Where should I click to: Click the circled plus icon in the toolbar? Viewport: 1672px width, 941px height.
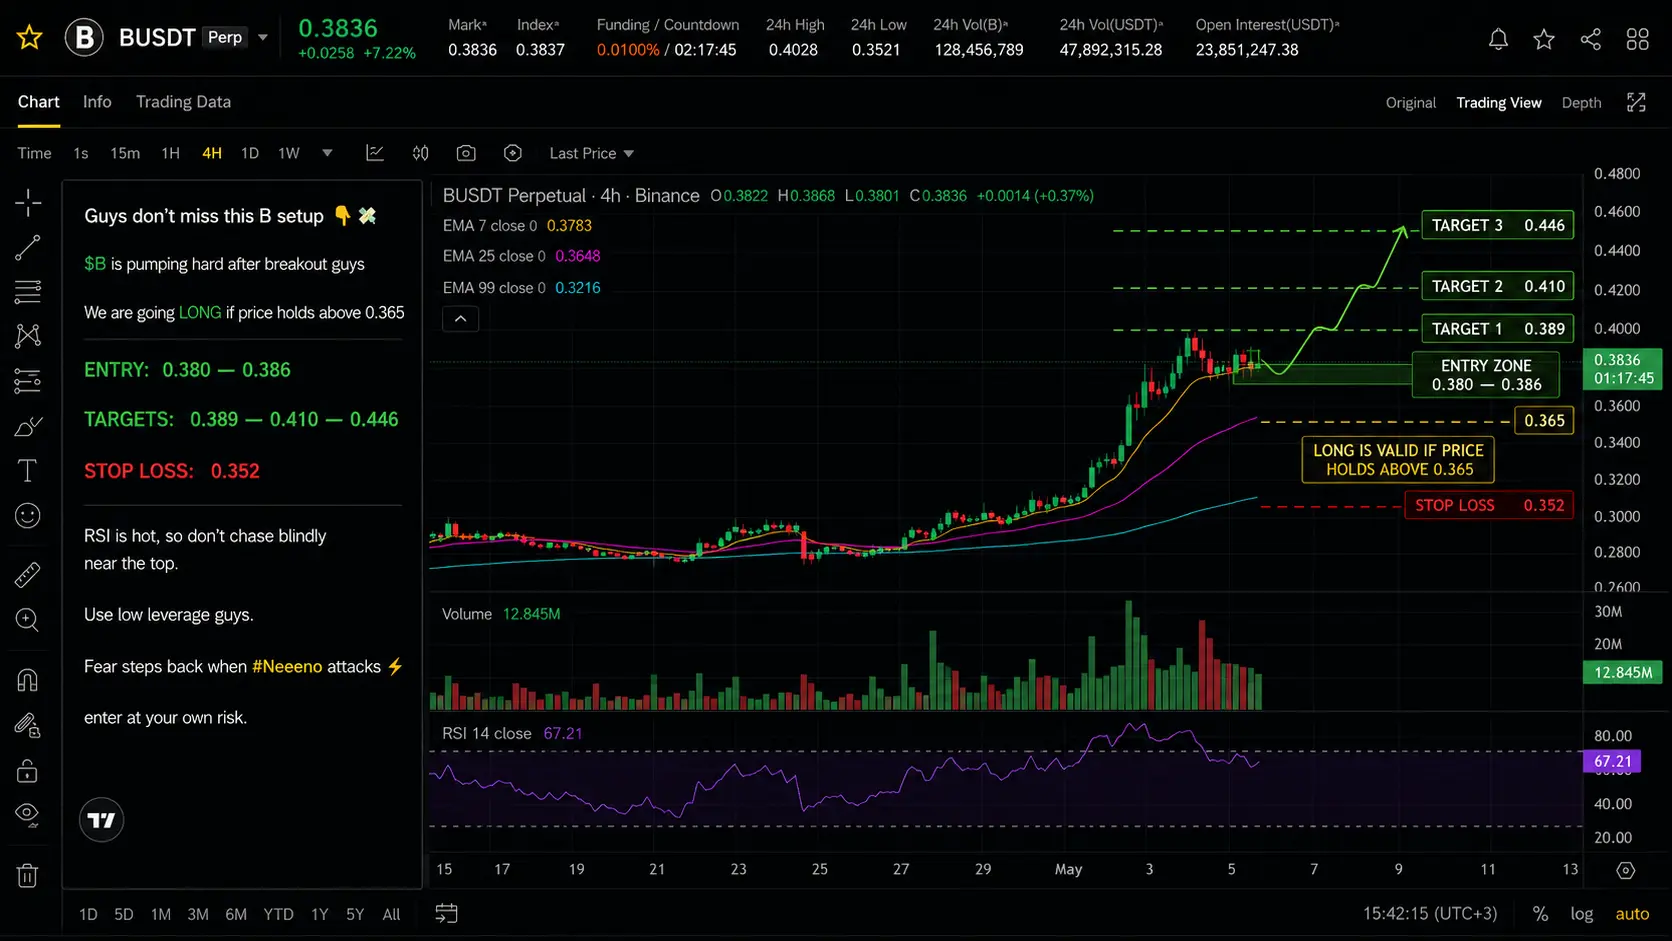pyautogui.click(x=513, y=153)
